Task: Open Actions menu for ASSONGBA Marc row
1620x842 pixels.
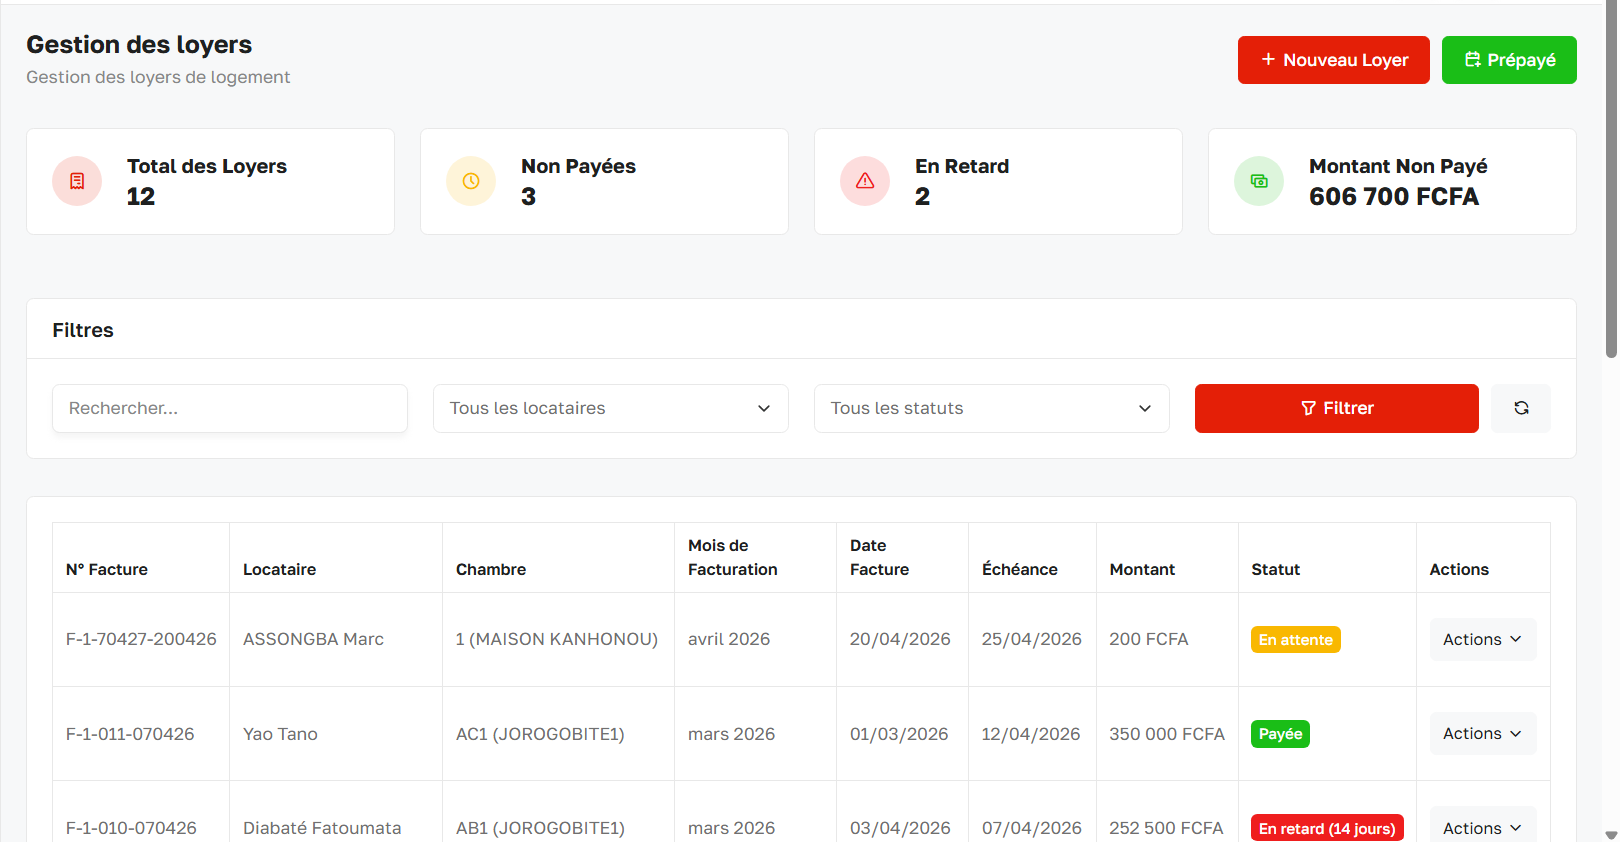Action: tap(1483, 640)
